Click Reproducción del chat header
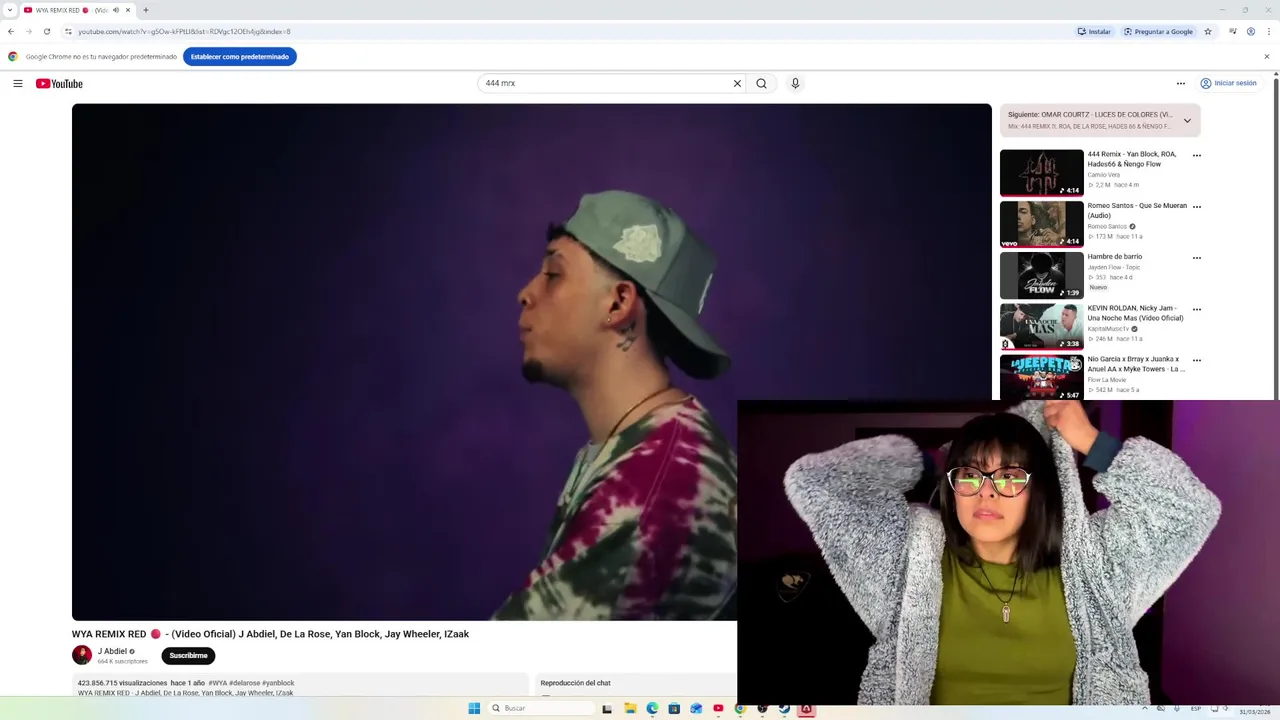Viewport: 1280px width, 720px height. [x=575, y=683]
